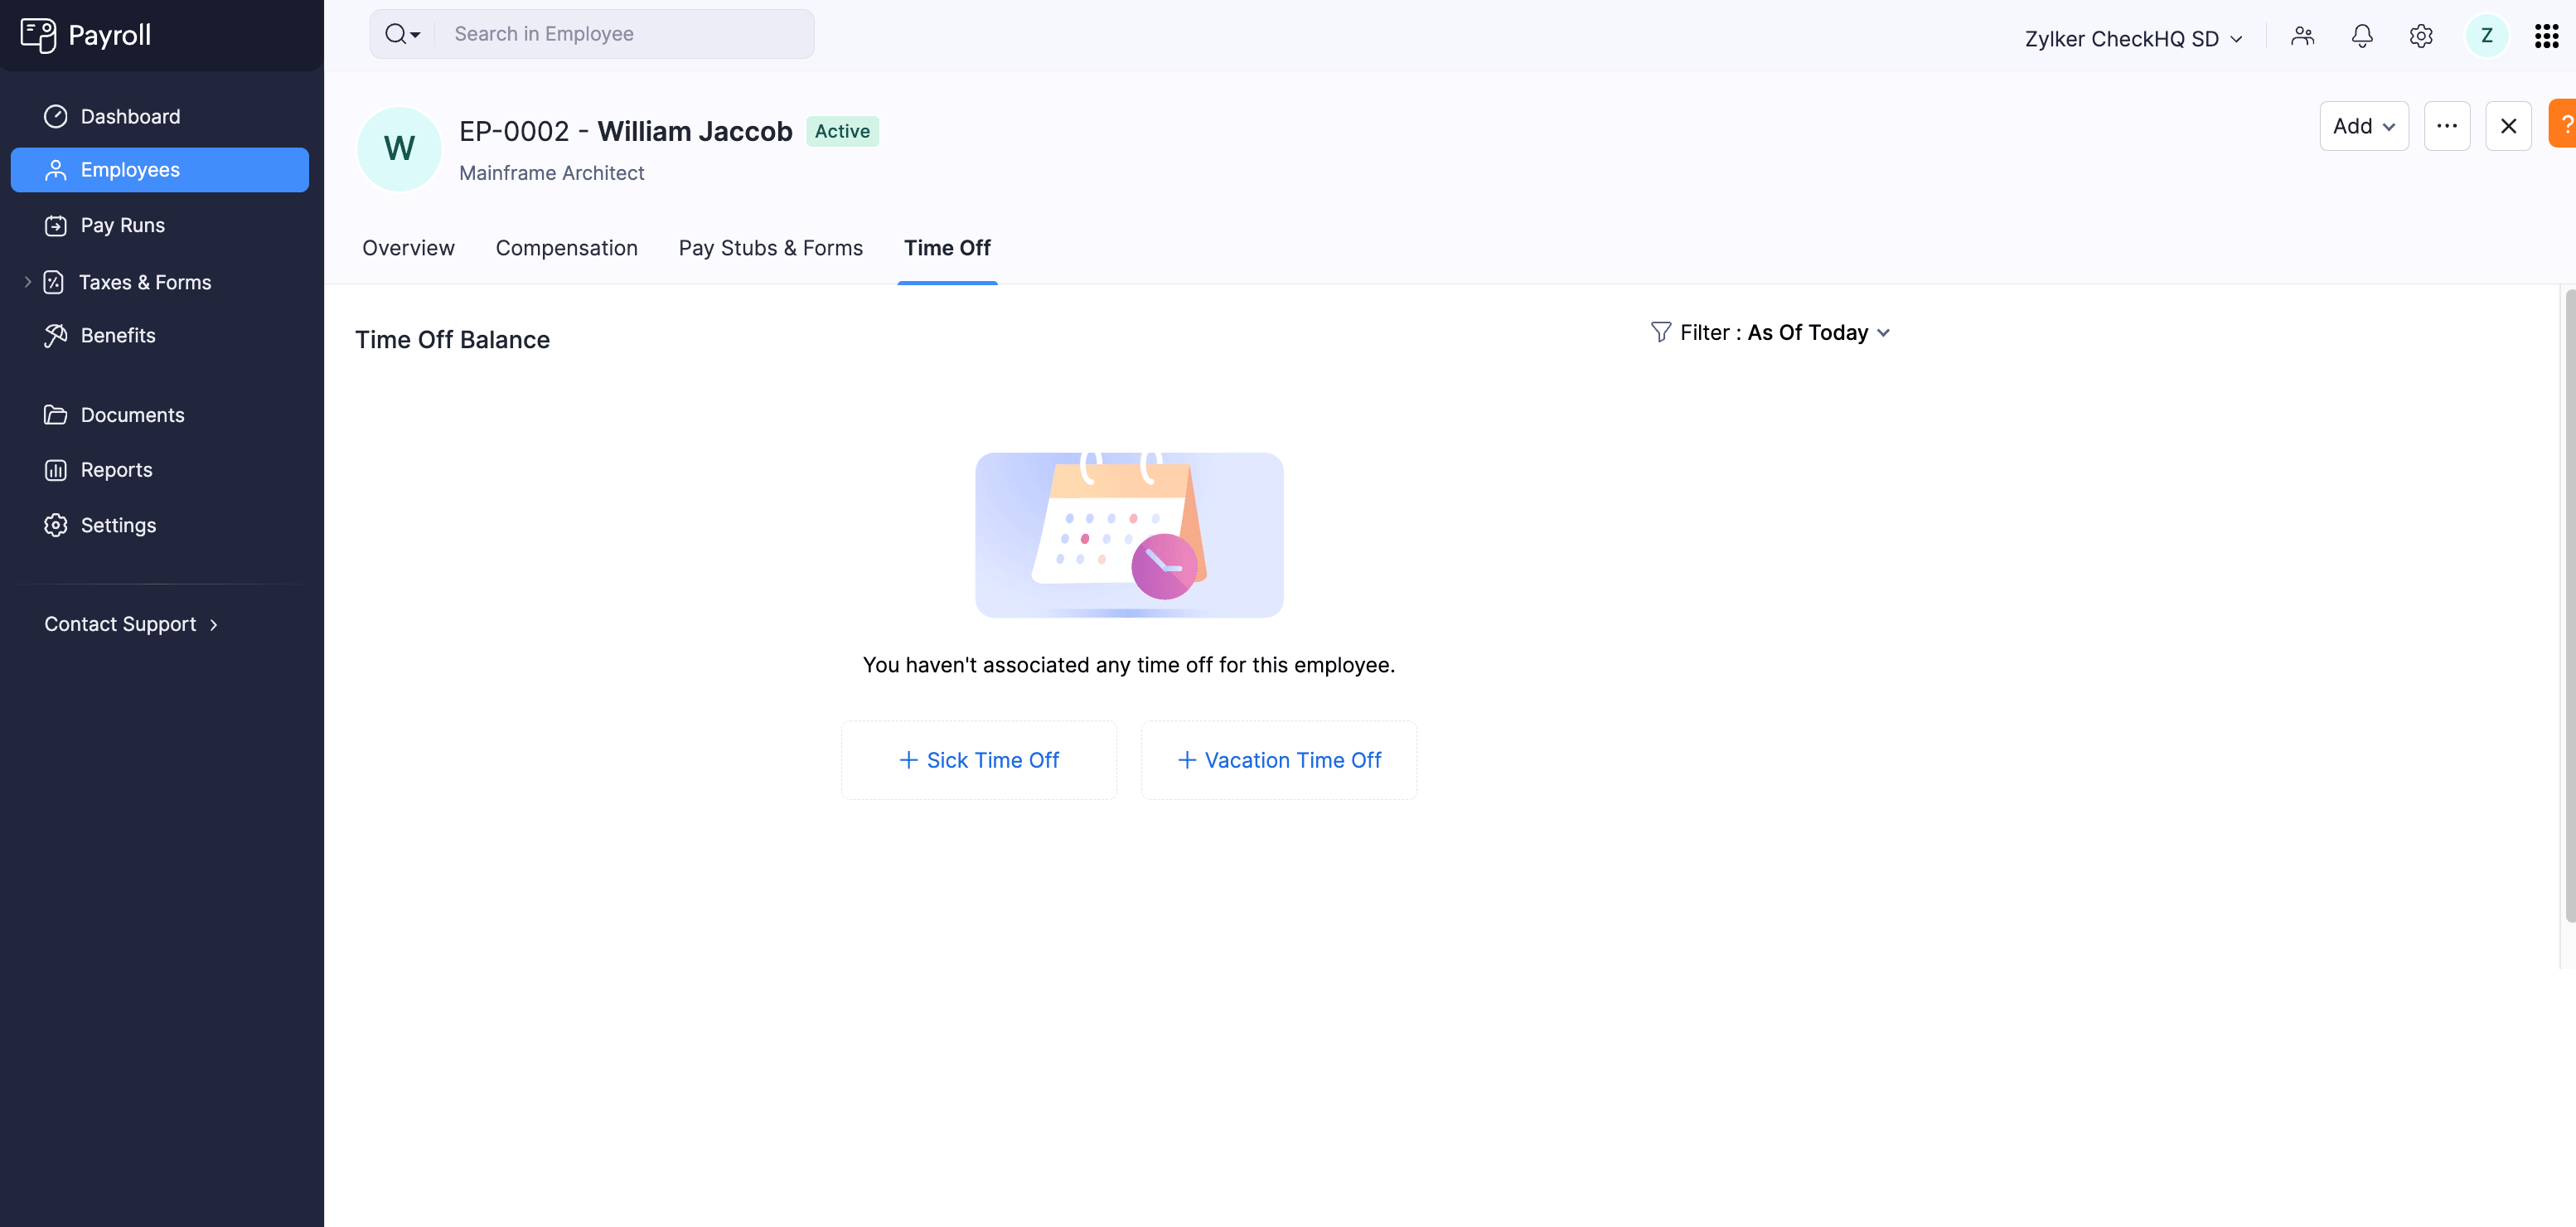Click the Taxes & Forms percent icon
Image resolution: width=2576 pixels, height=1227 pixels.
[54, 282]
